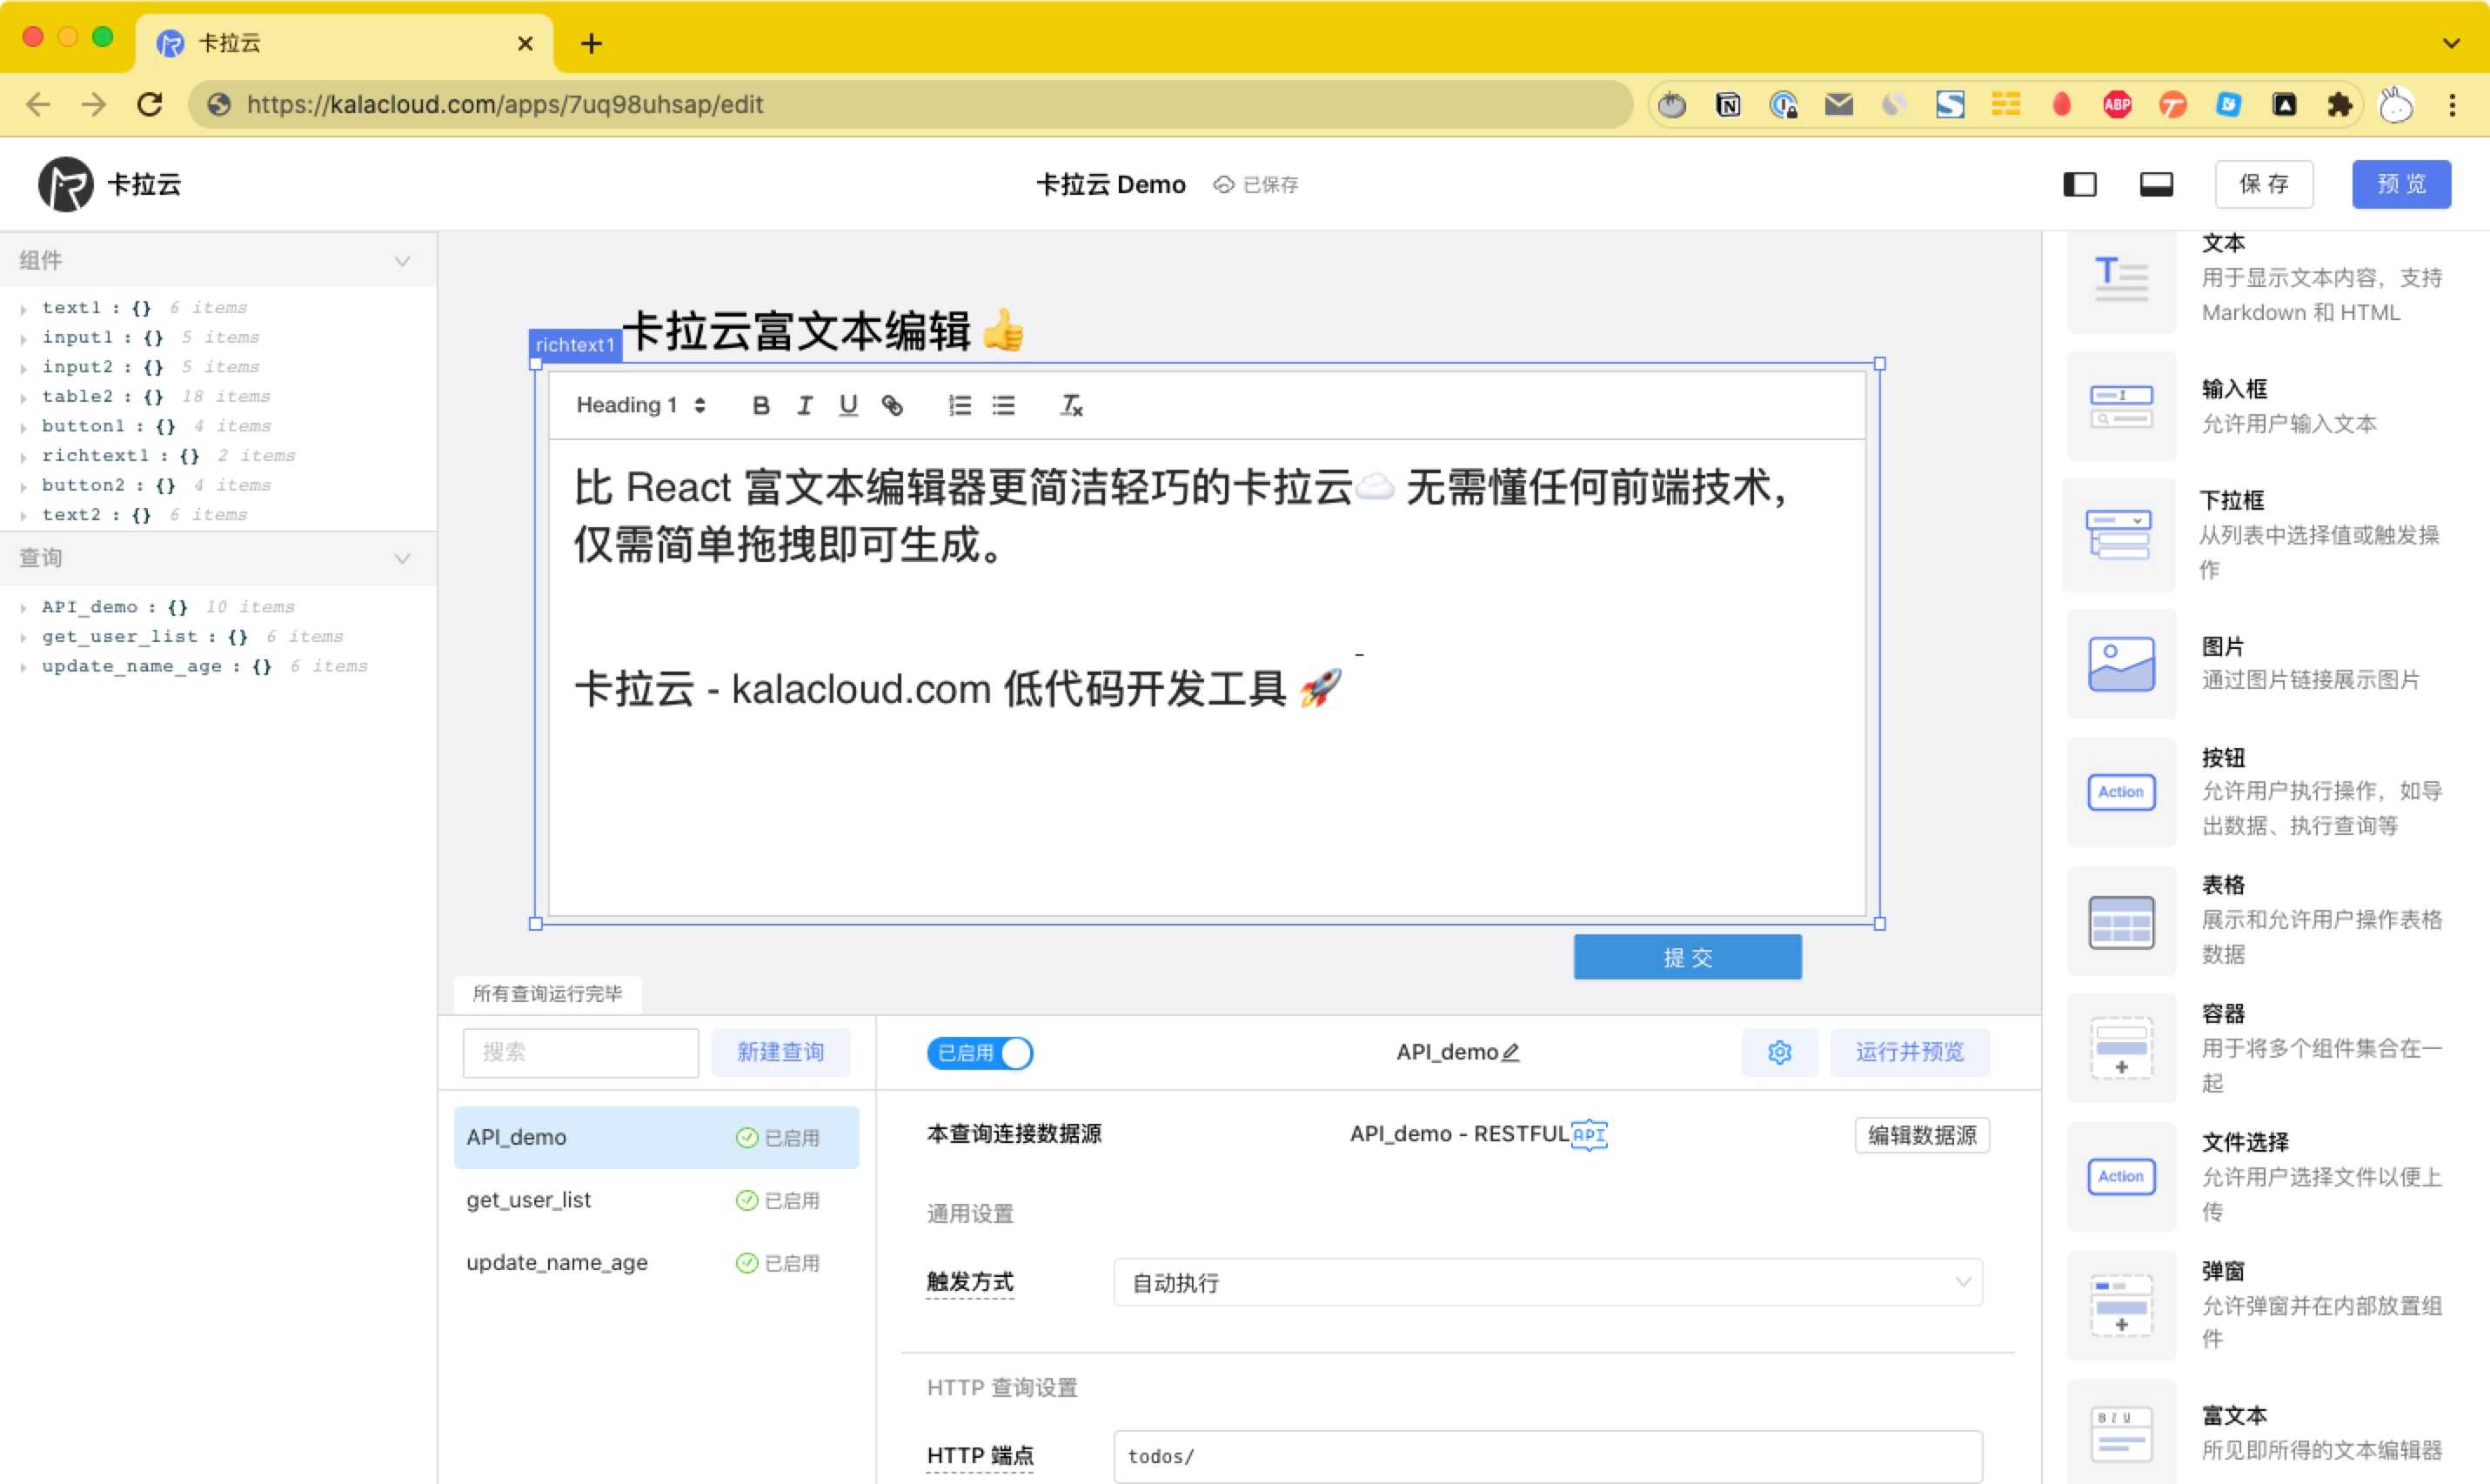The image size is (2490, 1484).
Task: Click the query 搜索 search field
Action: click(x=580, y=1052)
